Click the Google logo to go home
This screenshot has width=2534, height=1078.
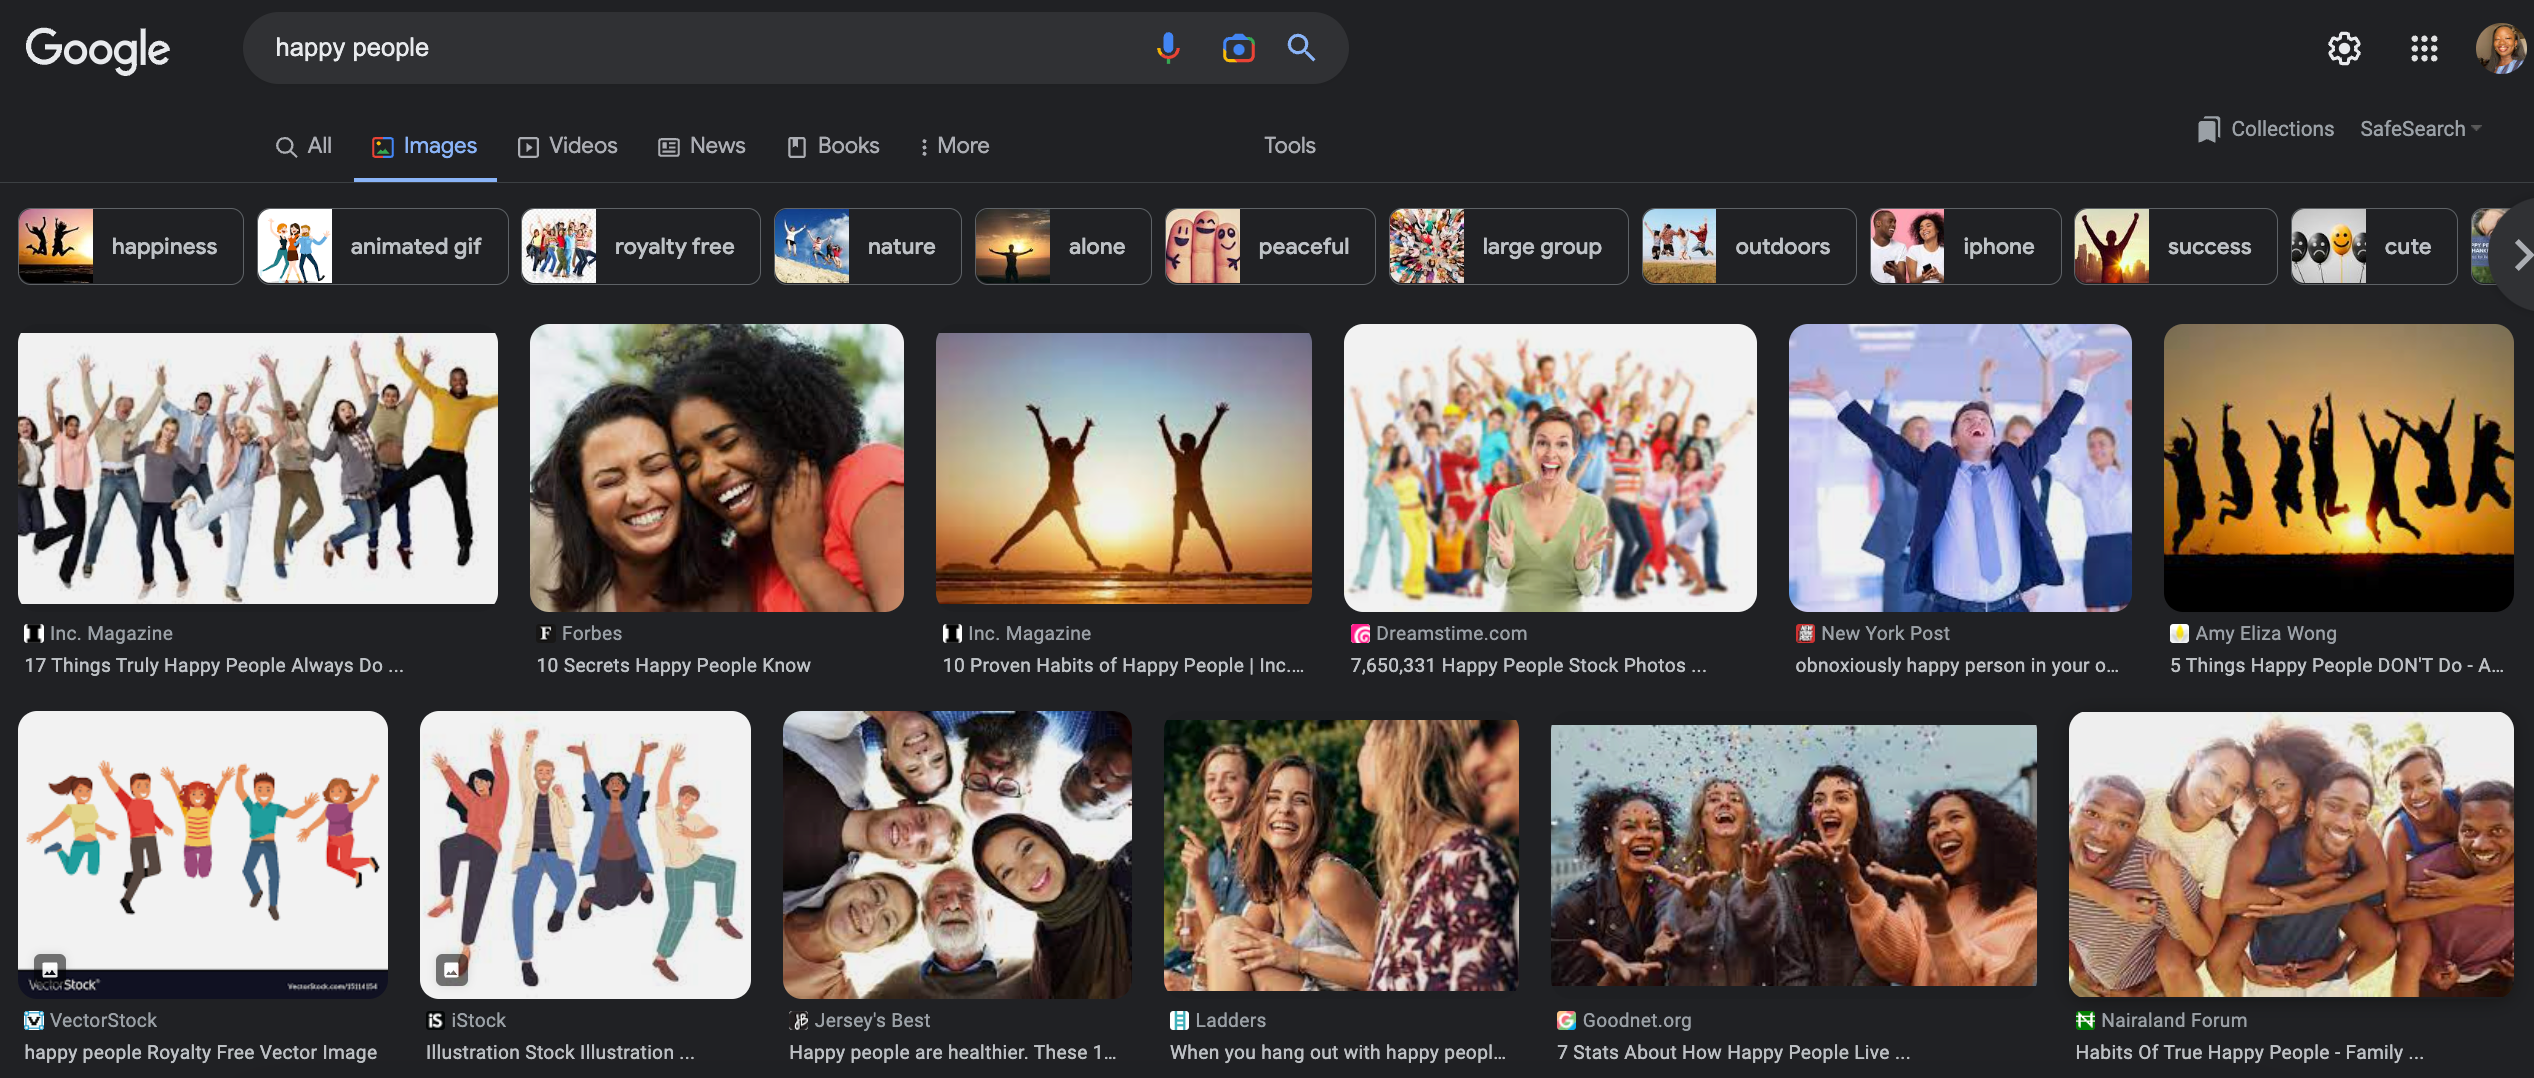coord(97,48)
